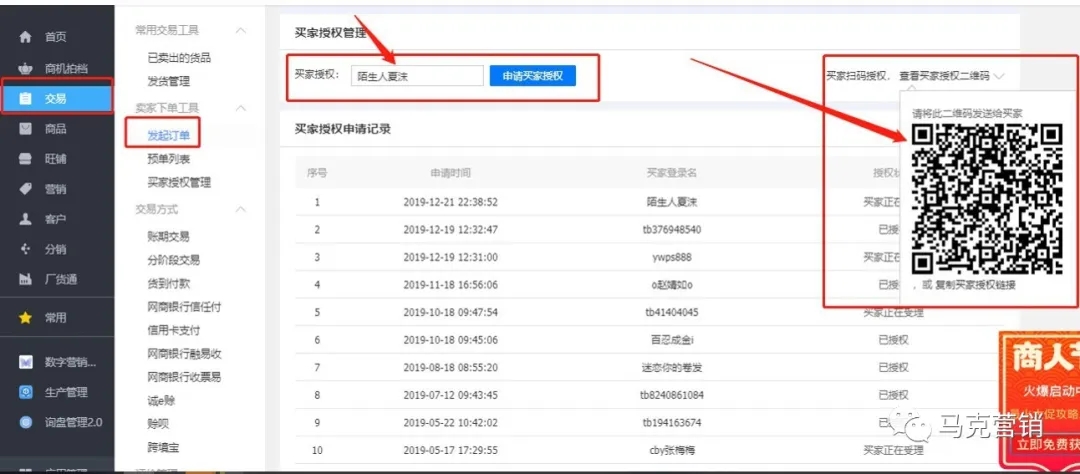Open the 客户 person icon
The image size is (1080, 474).
coord(26,219)
